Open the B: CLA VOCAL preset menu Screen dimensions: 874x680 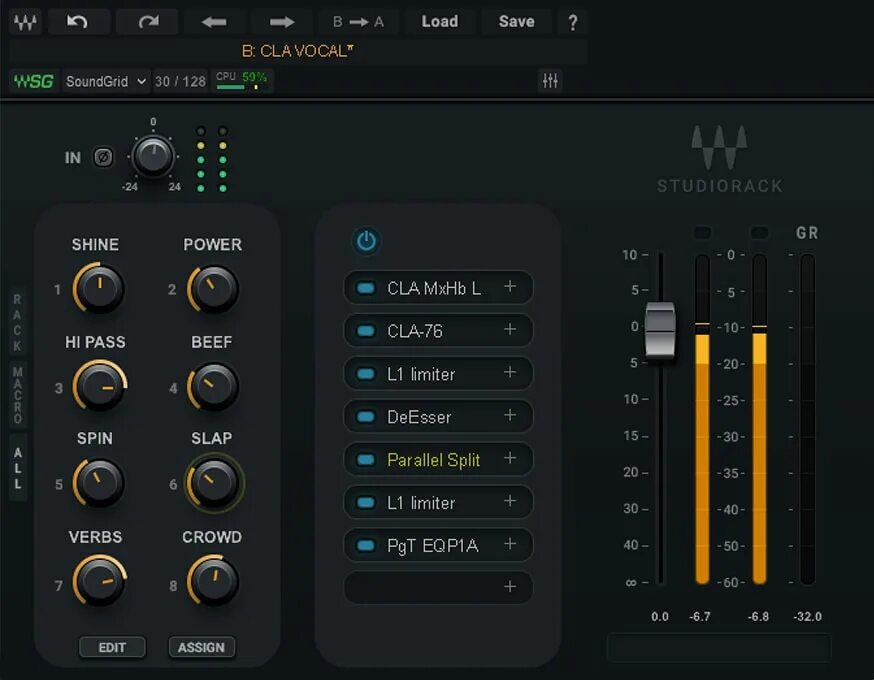(x=298, y=51)
